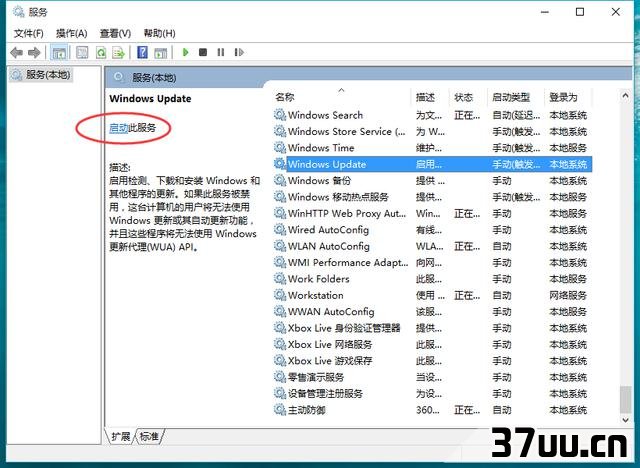This screenshot has height=468, width=640.
Task: Click the gear icon beside Windows Time
Action: coord(280,148)
